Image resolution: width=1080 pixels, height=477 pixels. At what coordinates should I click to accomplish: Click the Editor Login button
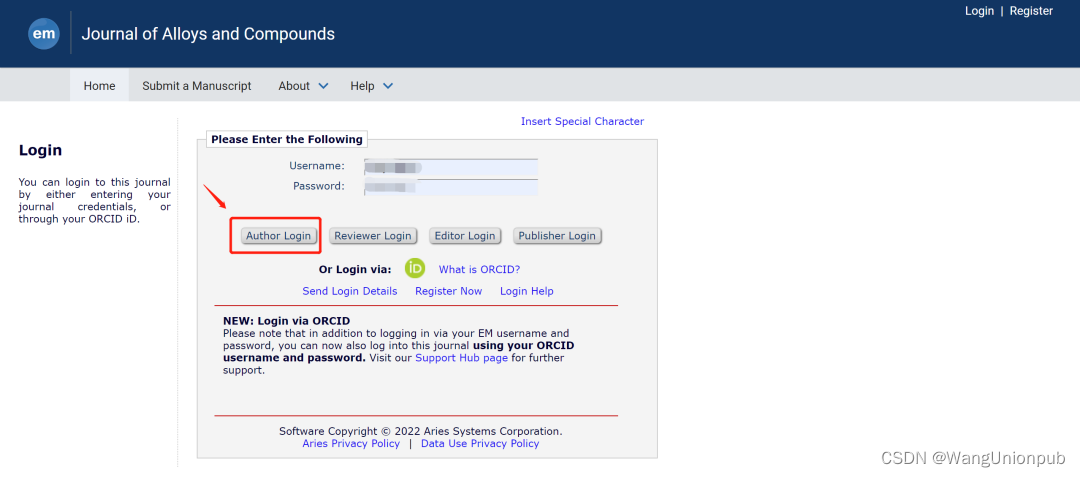(465, 236)
